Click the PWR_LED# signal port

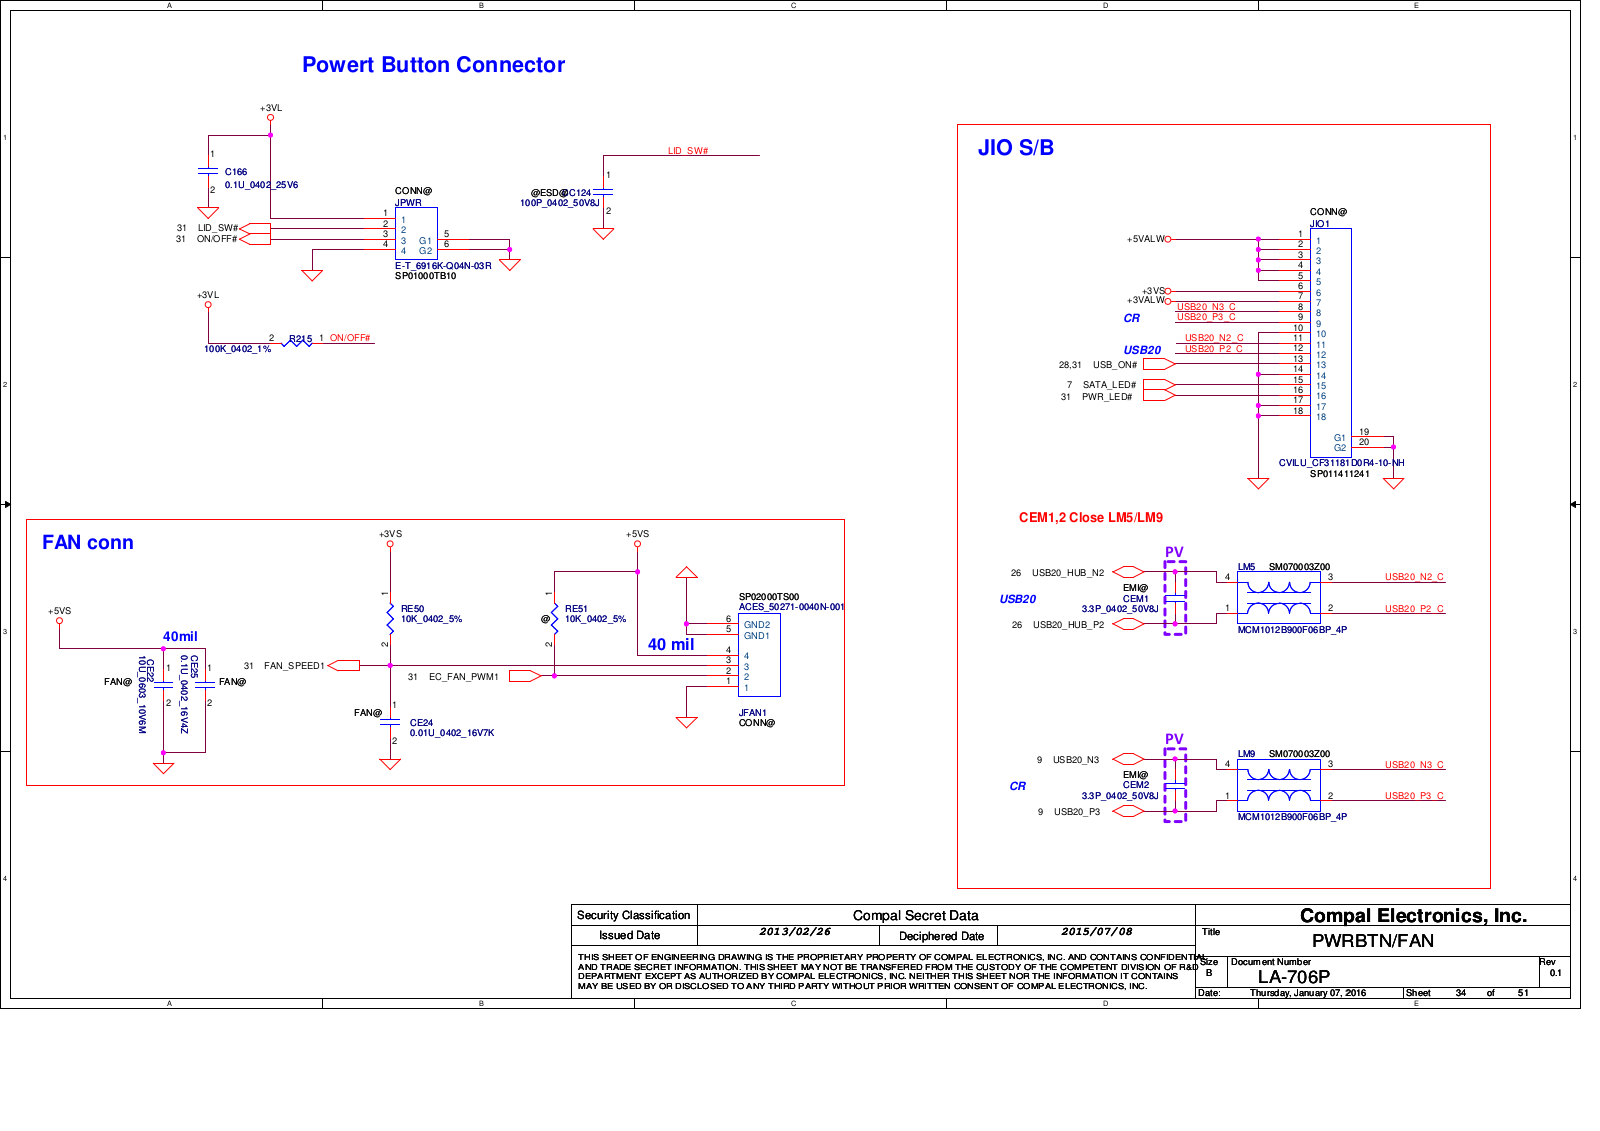pyautogui.click(x=1158, y=396)
